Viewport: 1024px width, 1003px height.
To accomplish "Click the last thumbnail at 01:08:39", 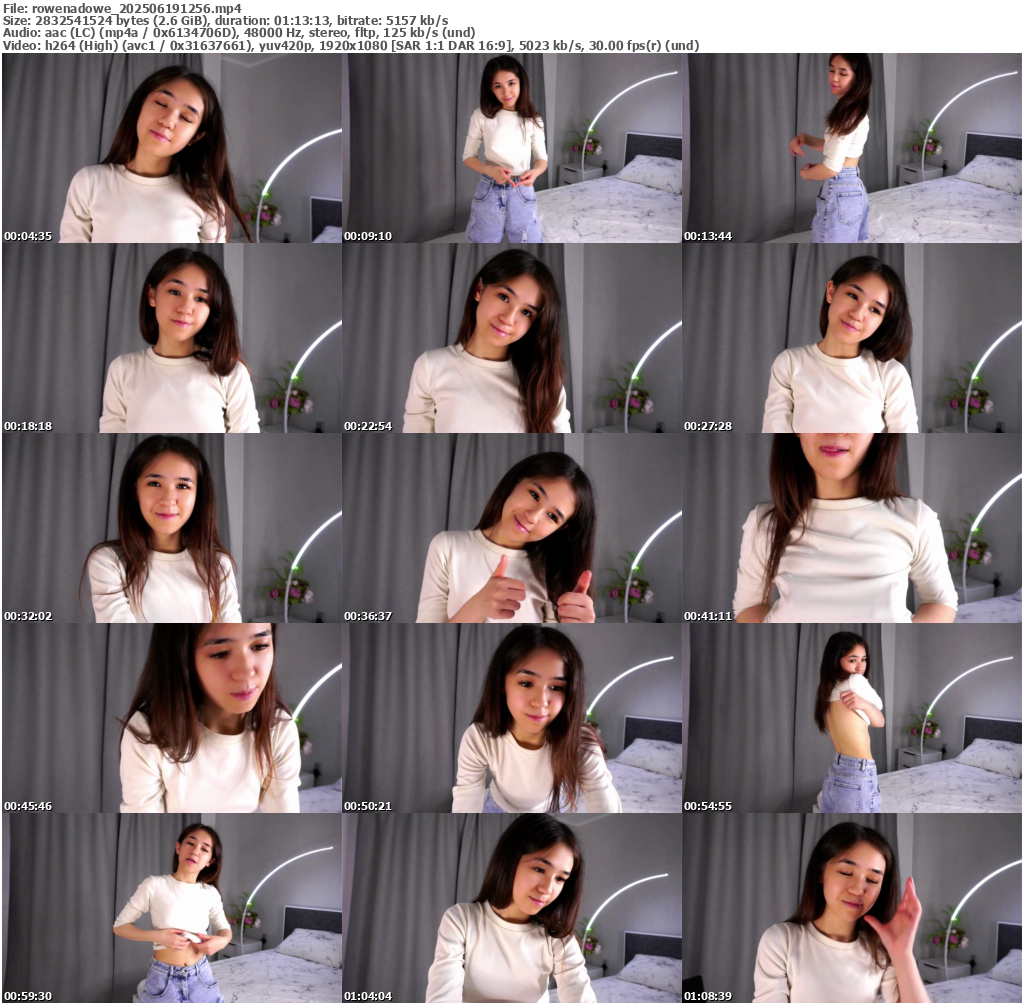I will [852, 908].
